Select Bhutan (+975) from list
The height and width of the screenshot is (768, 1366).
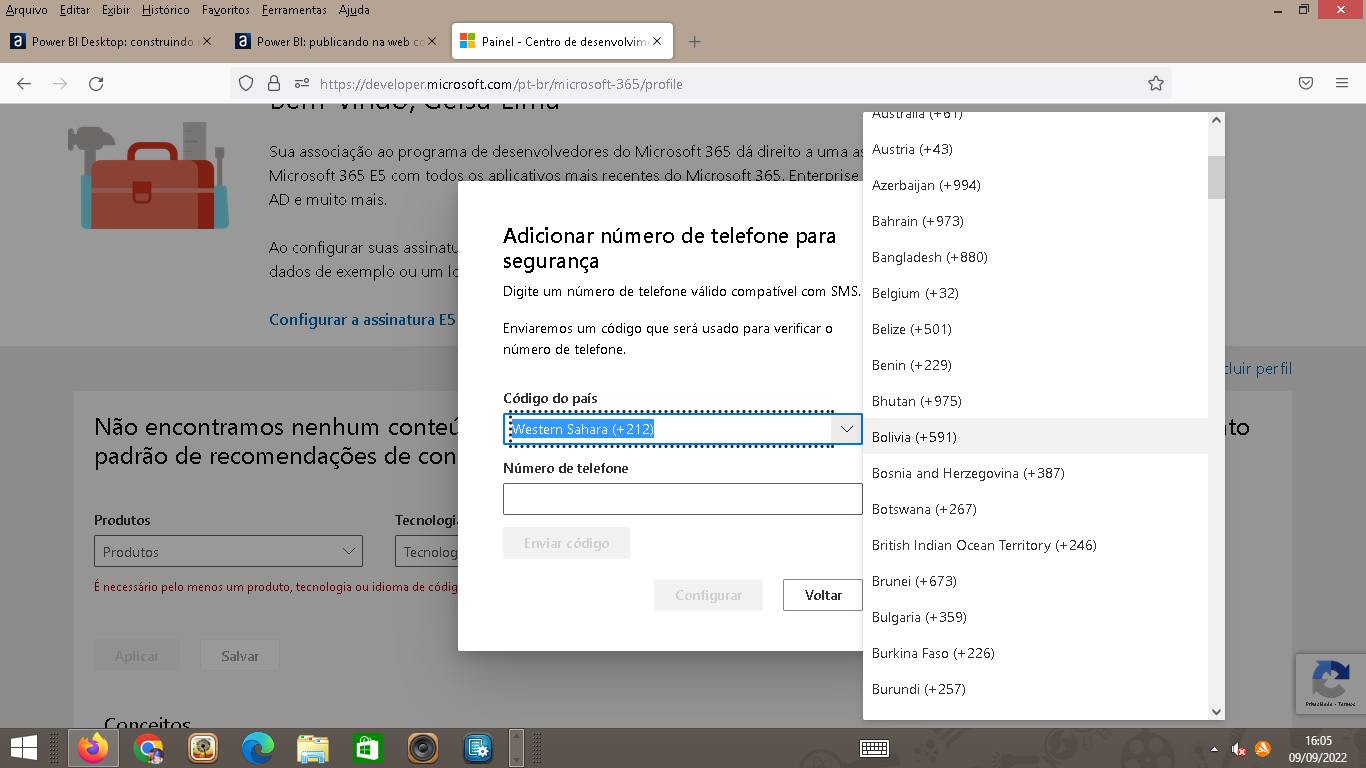coord(1035,401)
